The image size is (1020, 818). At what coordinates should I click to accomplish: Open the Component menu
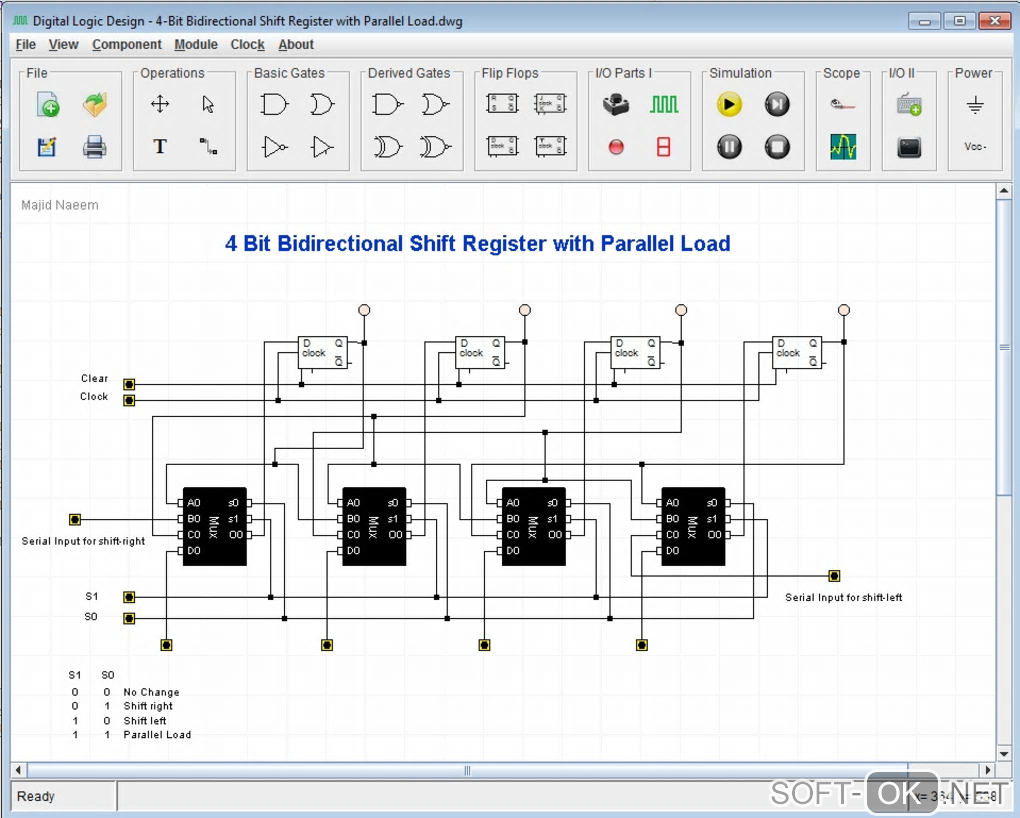click(x=126, y=44)
